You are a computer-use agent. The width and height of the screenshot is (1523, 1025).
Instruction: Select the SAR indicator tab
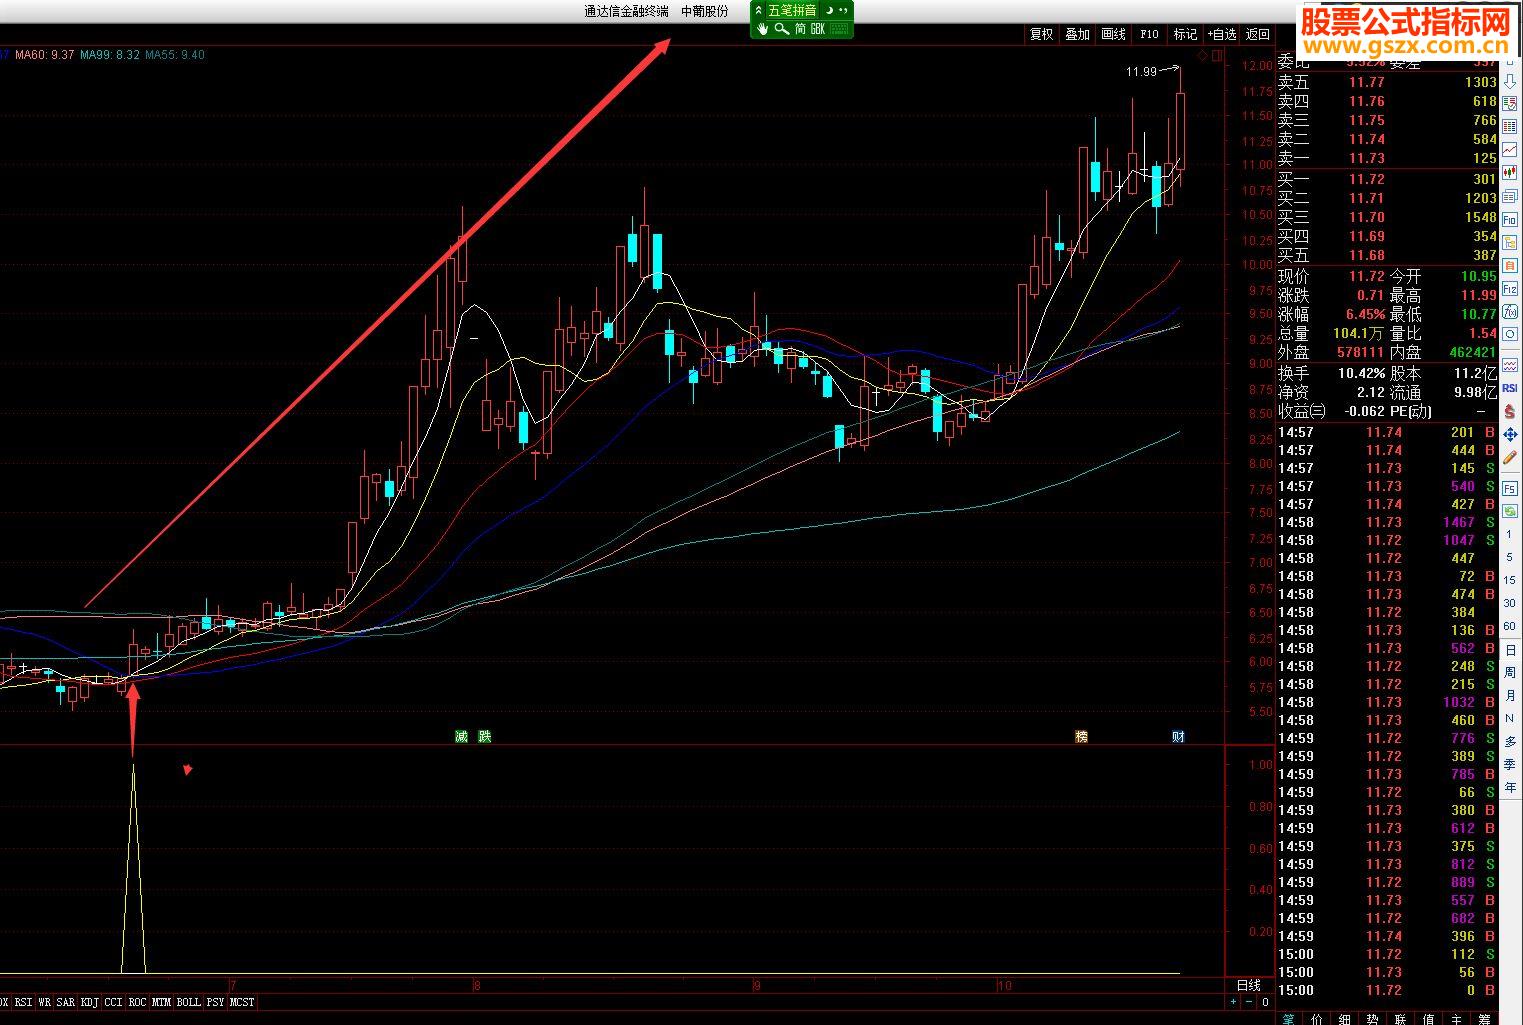[x=66, y=1001]
